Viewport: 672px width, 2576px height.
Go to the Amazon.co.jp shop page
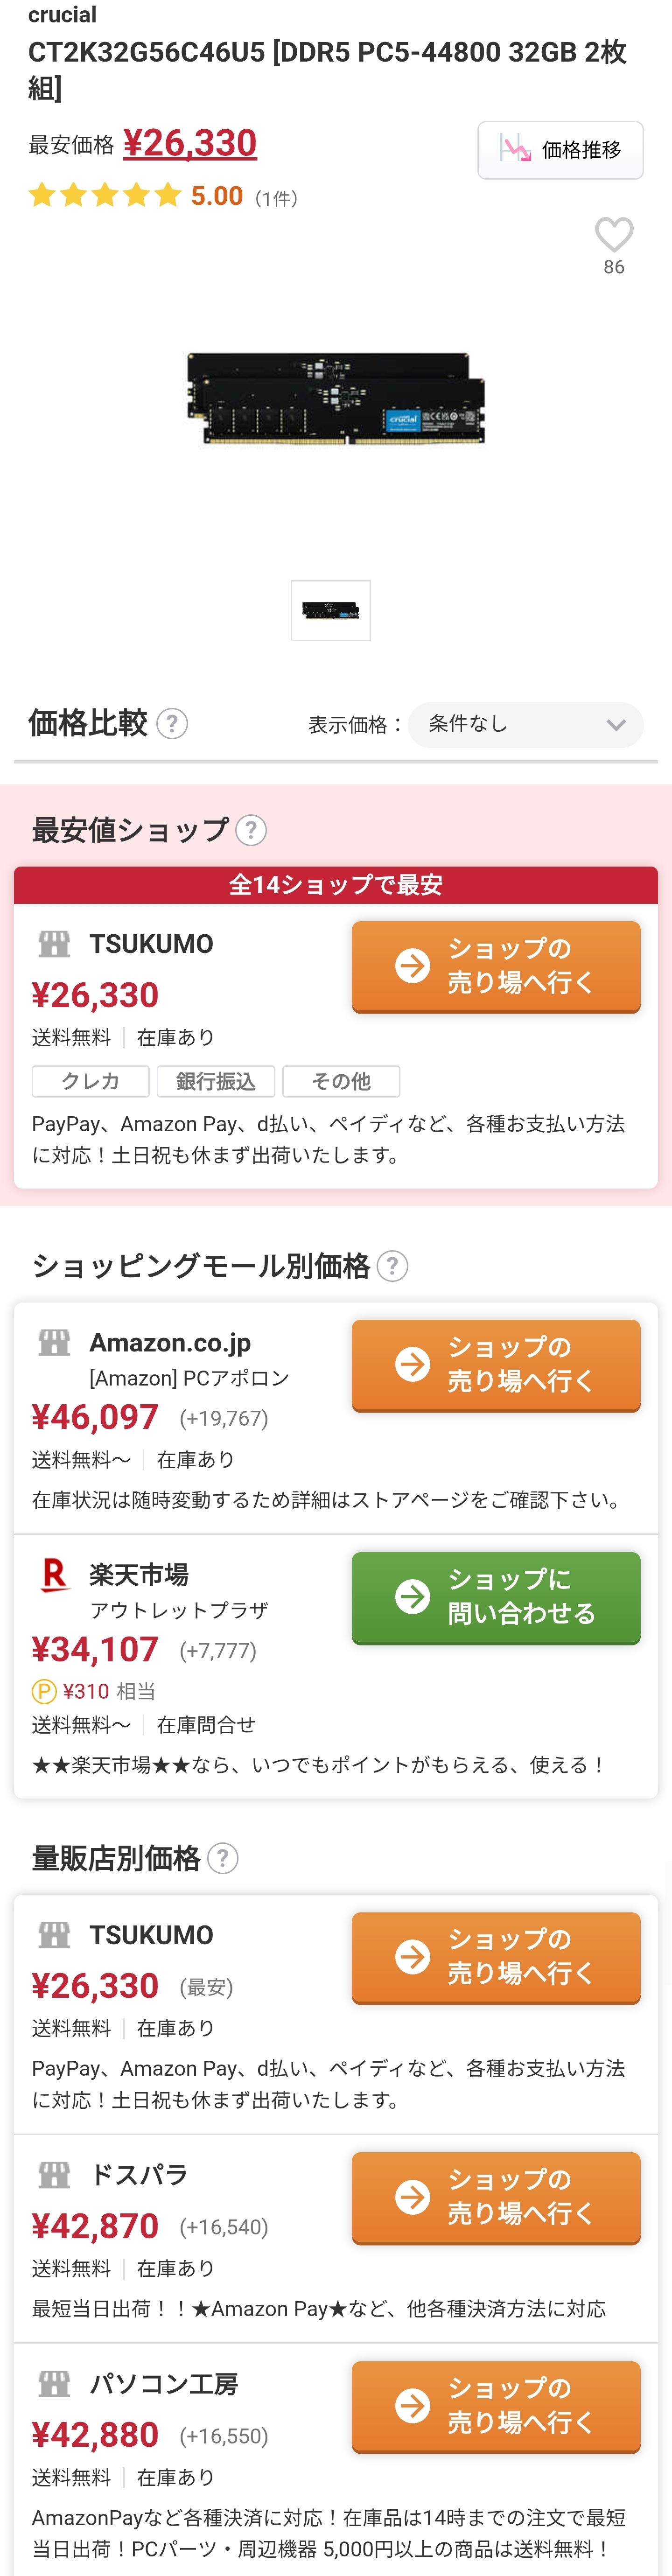coord(495,1364)
